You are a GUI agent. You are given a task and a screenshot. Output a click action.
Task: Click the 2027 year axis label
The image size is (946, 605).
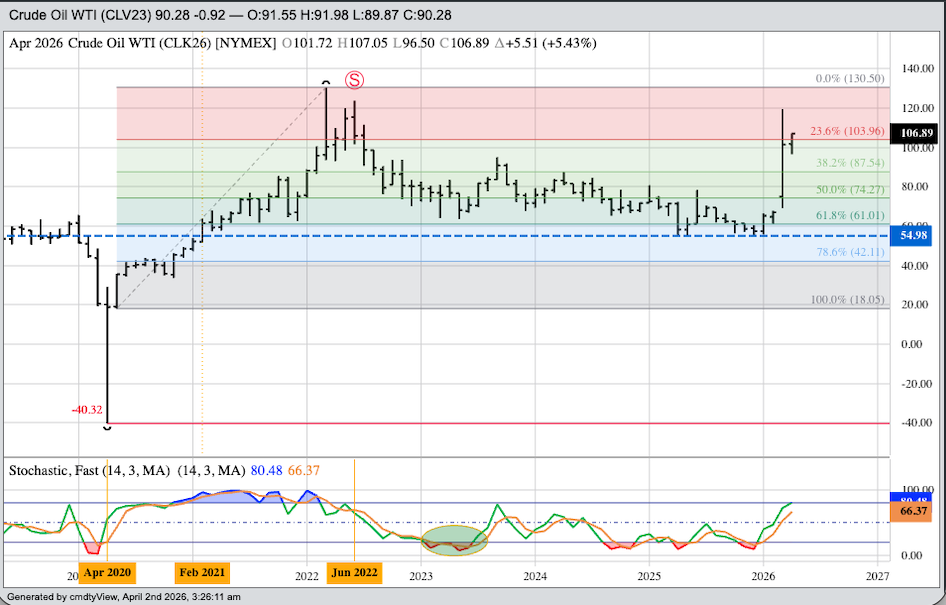[x=877, y=577]
